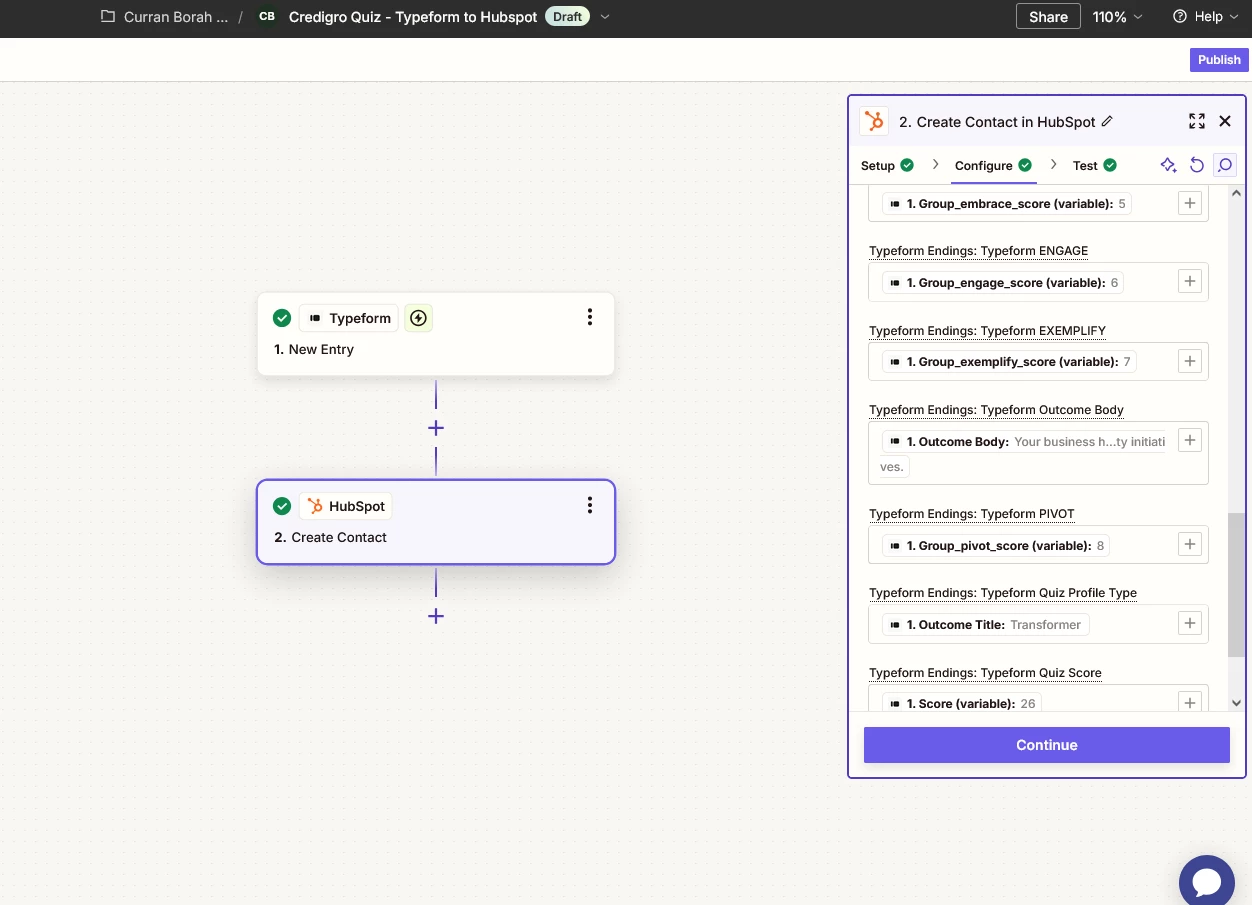Switch to the Configure tab
This screenshot has height=905, width=1252.
click(x=993, y=165)
